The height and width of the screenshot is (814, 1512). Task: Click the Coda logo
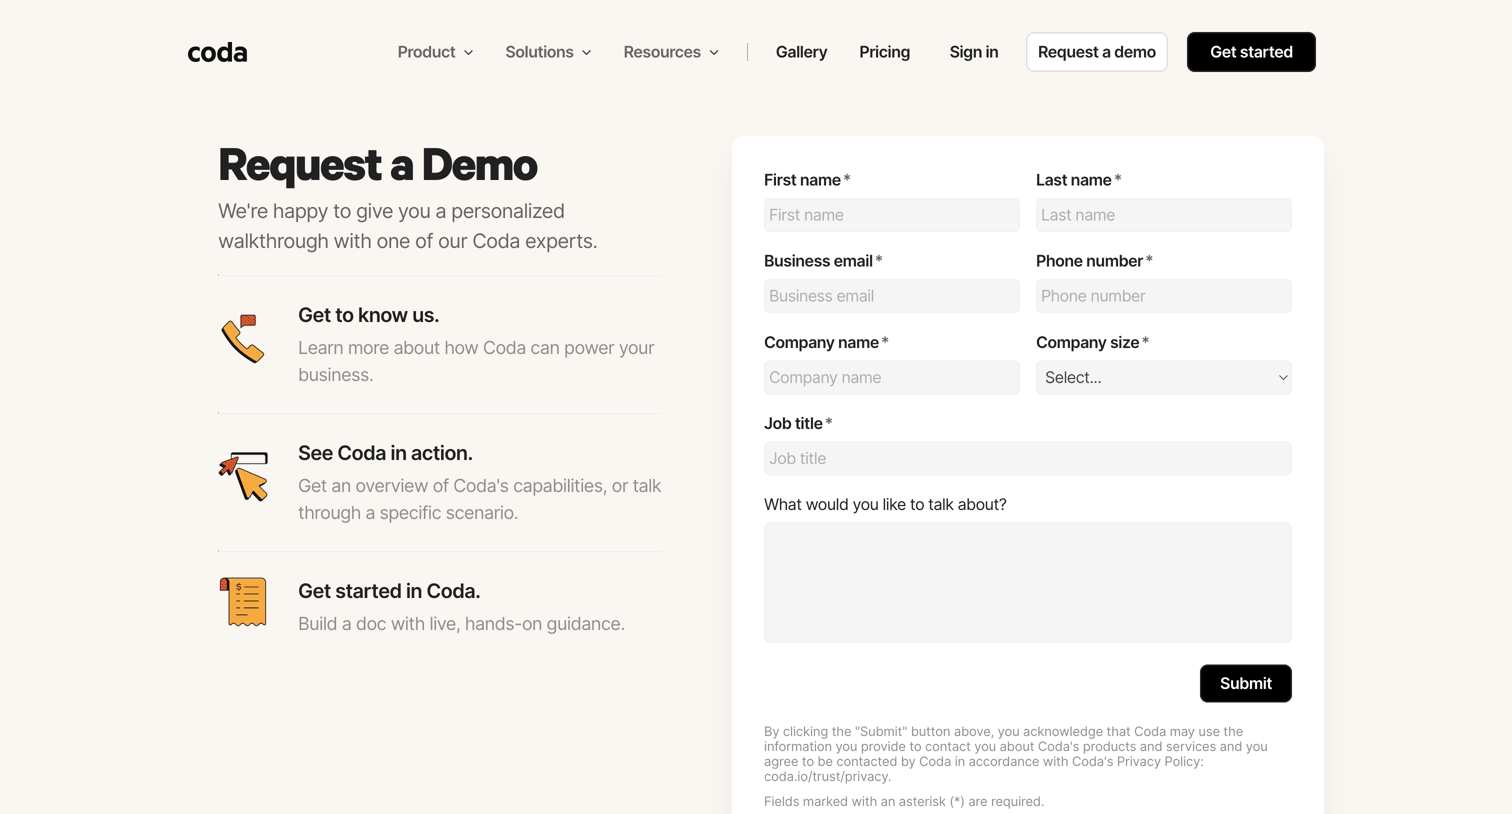click(217, 52)
